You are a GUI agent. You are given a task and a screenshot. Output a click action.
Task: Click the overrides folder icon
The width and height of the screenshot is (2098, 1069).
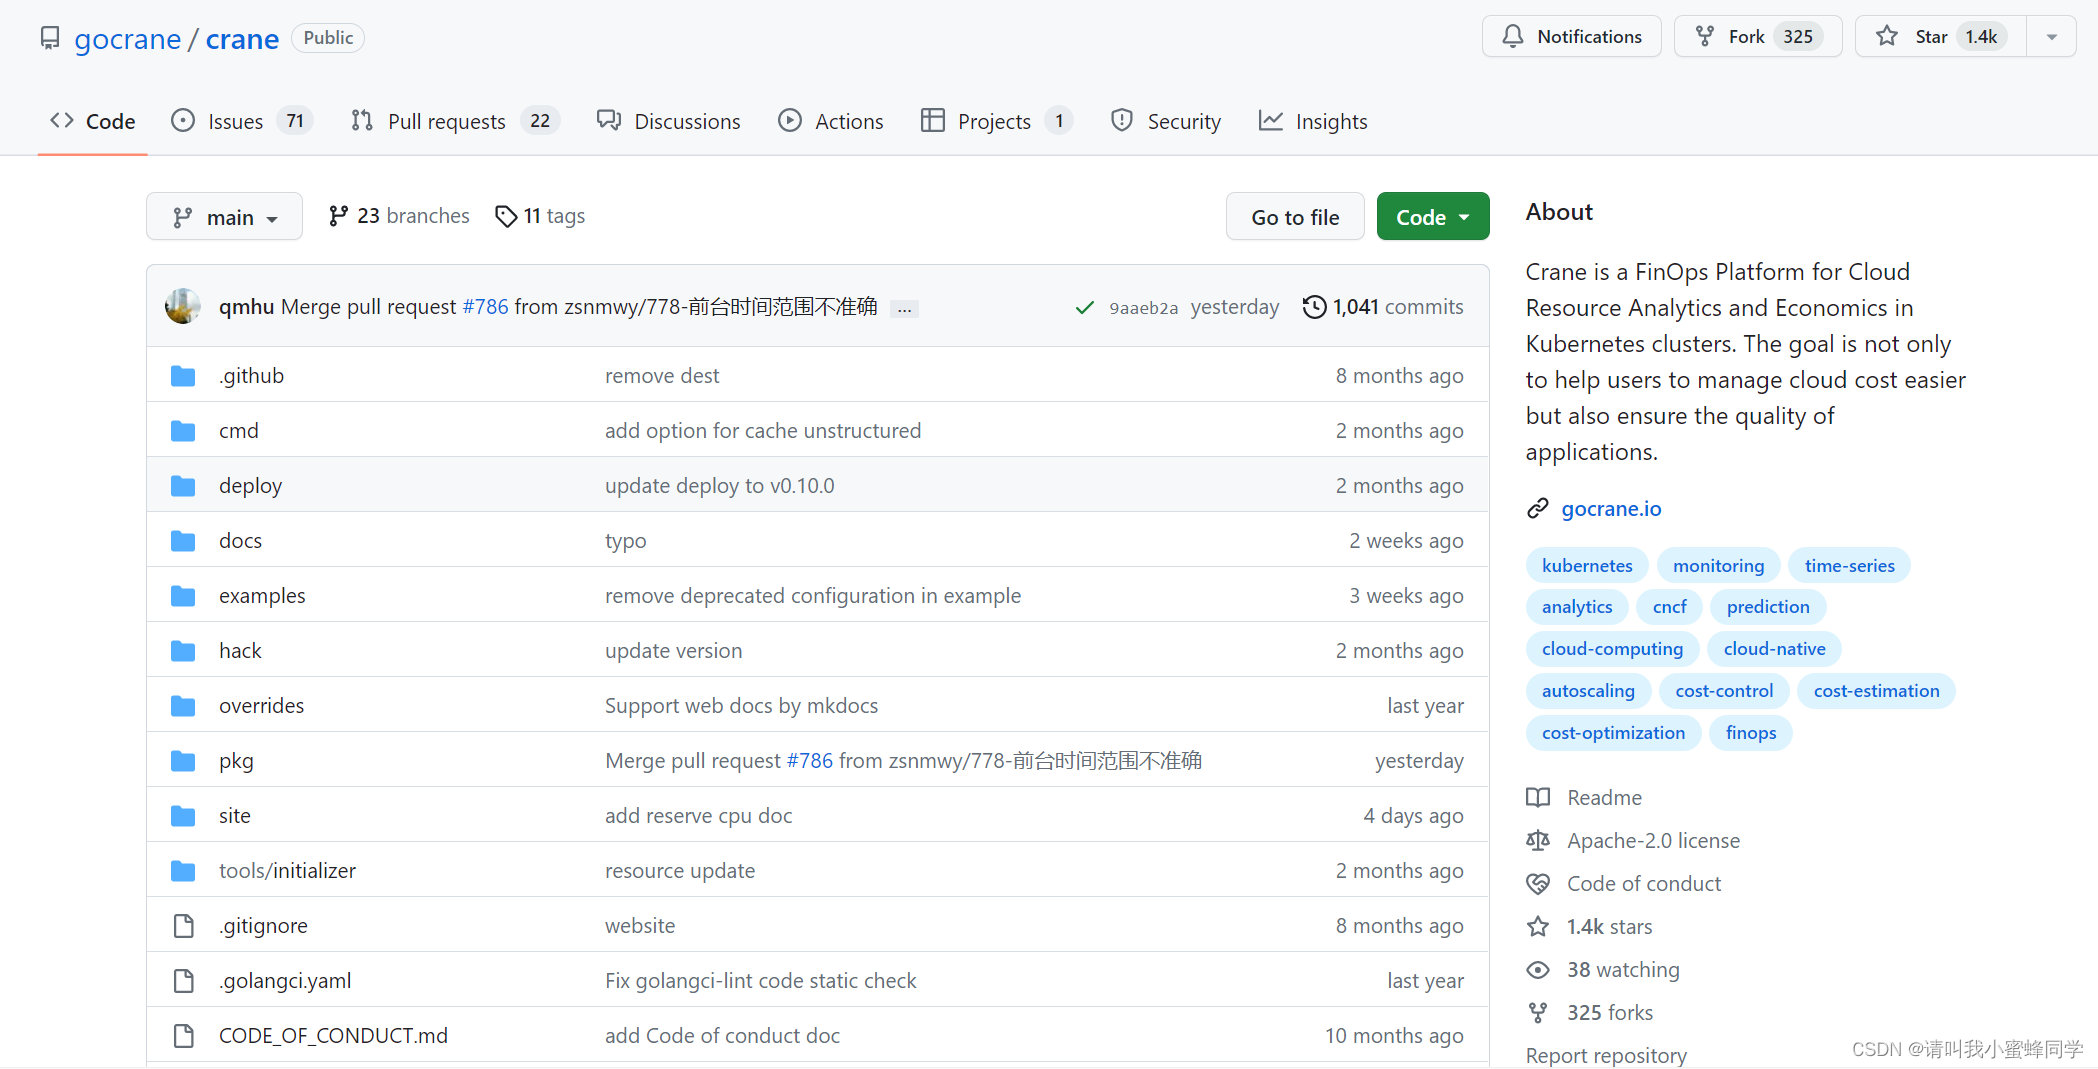[183, 706]
